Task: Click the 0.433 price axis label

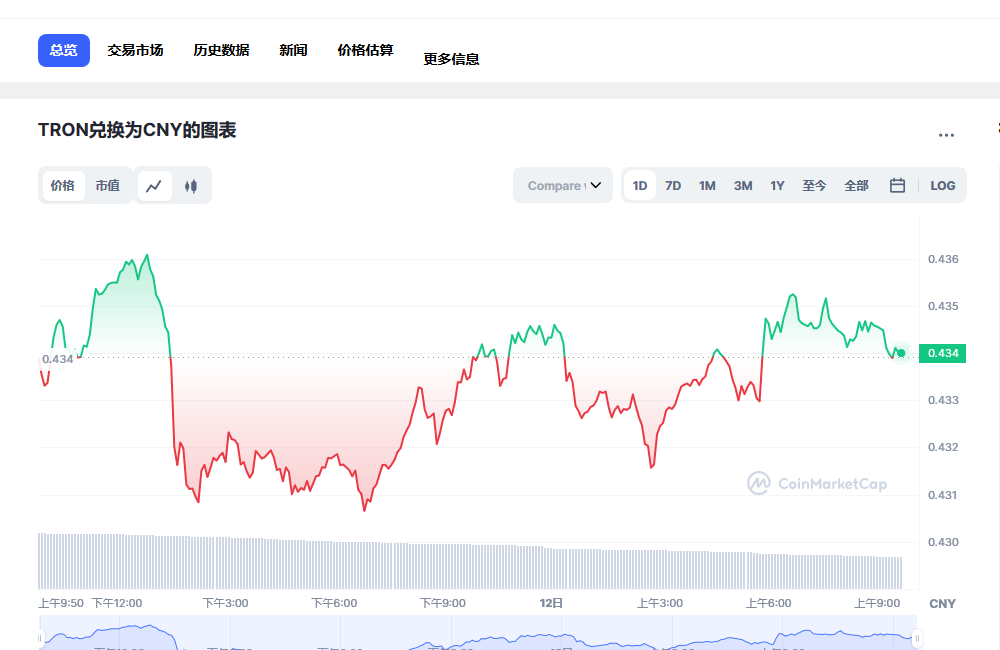Action: 943,401
